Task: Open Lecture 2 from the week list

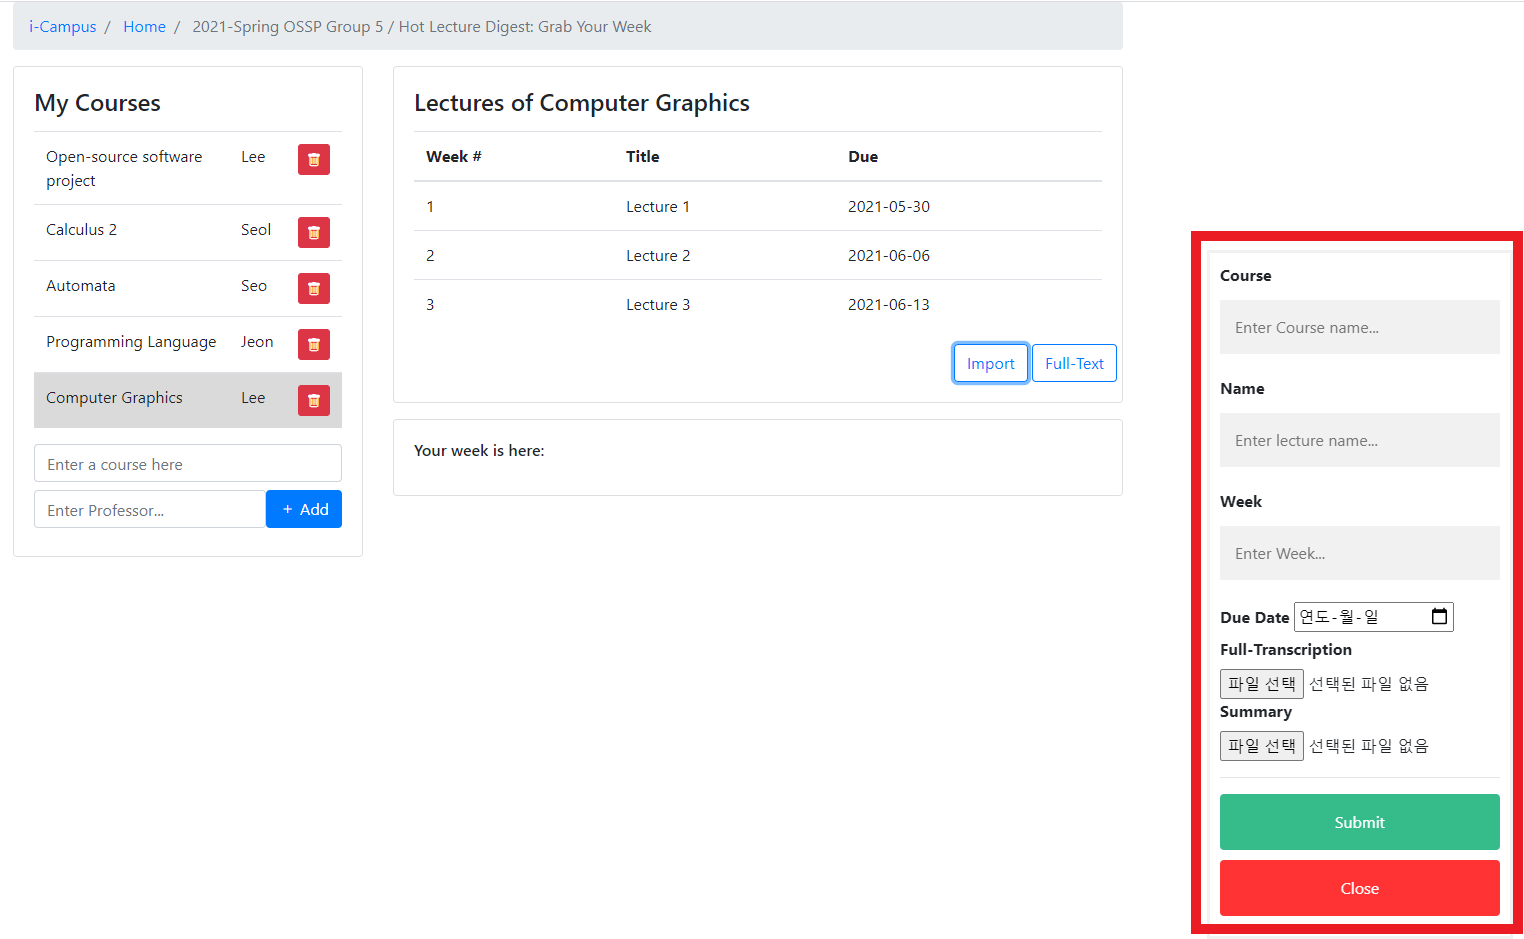Action: coord(658,255)
